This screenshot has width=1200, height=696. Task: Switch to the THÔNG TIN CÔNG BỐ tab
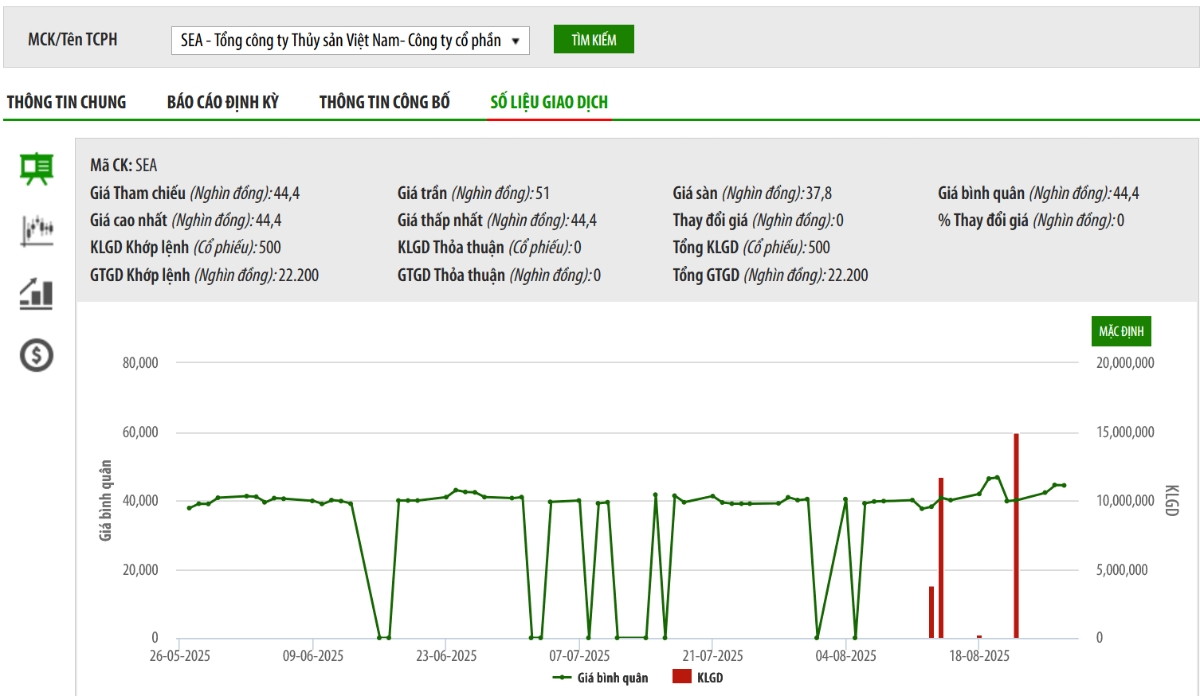[385, 102]
